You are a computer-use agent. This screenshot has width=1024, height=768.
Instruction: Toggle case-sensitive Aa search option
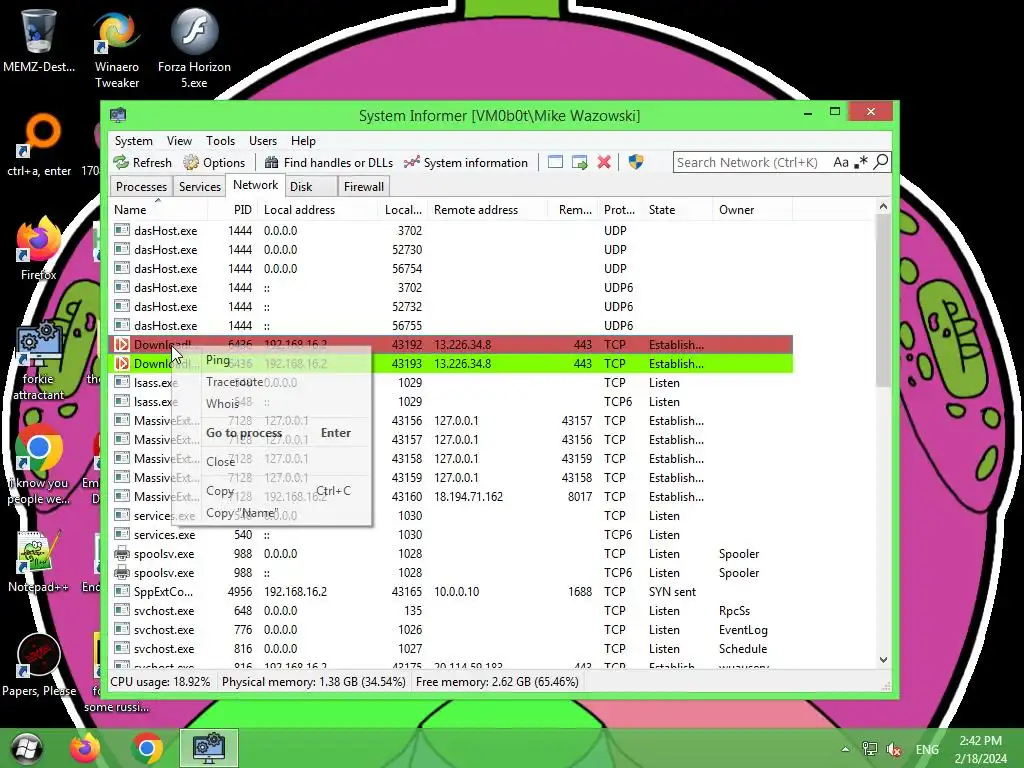(840, 162)
